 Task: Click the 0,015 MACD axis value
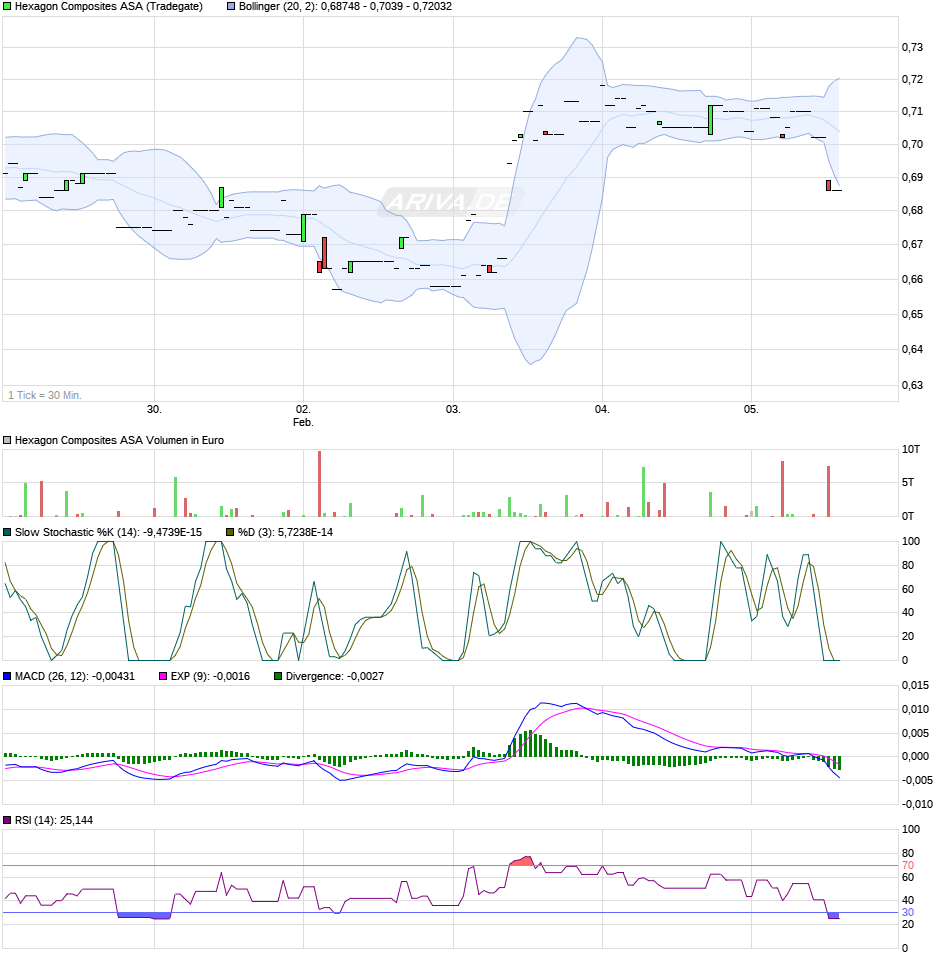[x=916, y=686]
